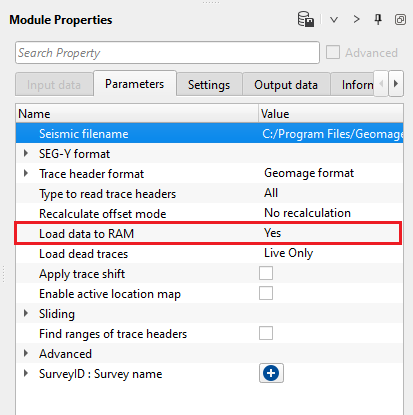The image size is (413, 415).
Task: Open the Output data tab
Action: [x=286, y=85]
